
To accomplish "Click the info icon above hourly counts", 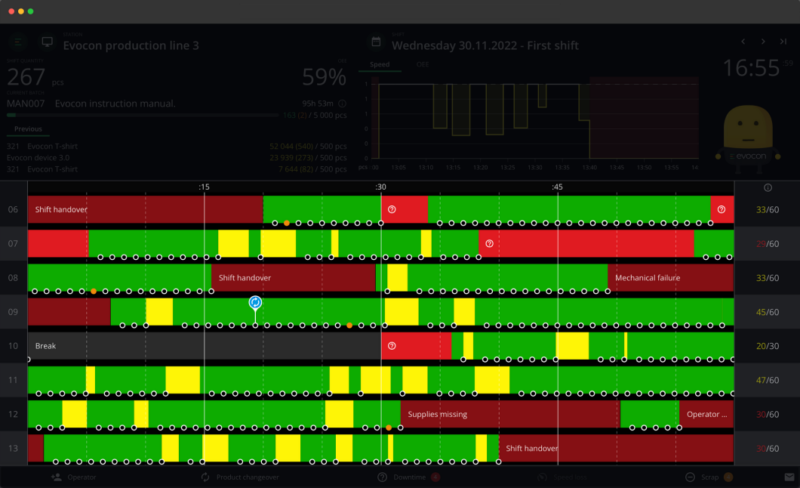I will [x=767, y=188].
